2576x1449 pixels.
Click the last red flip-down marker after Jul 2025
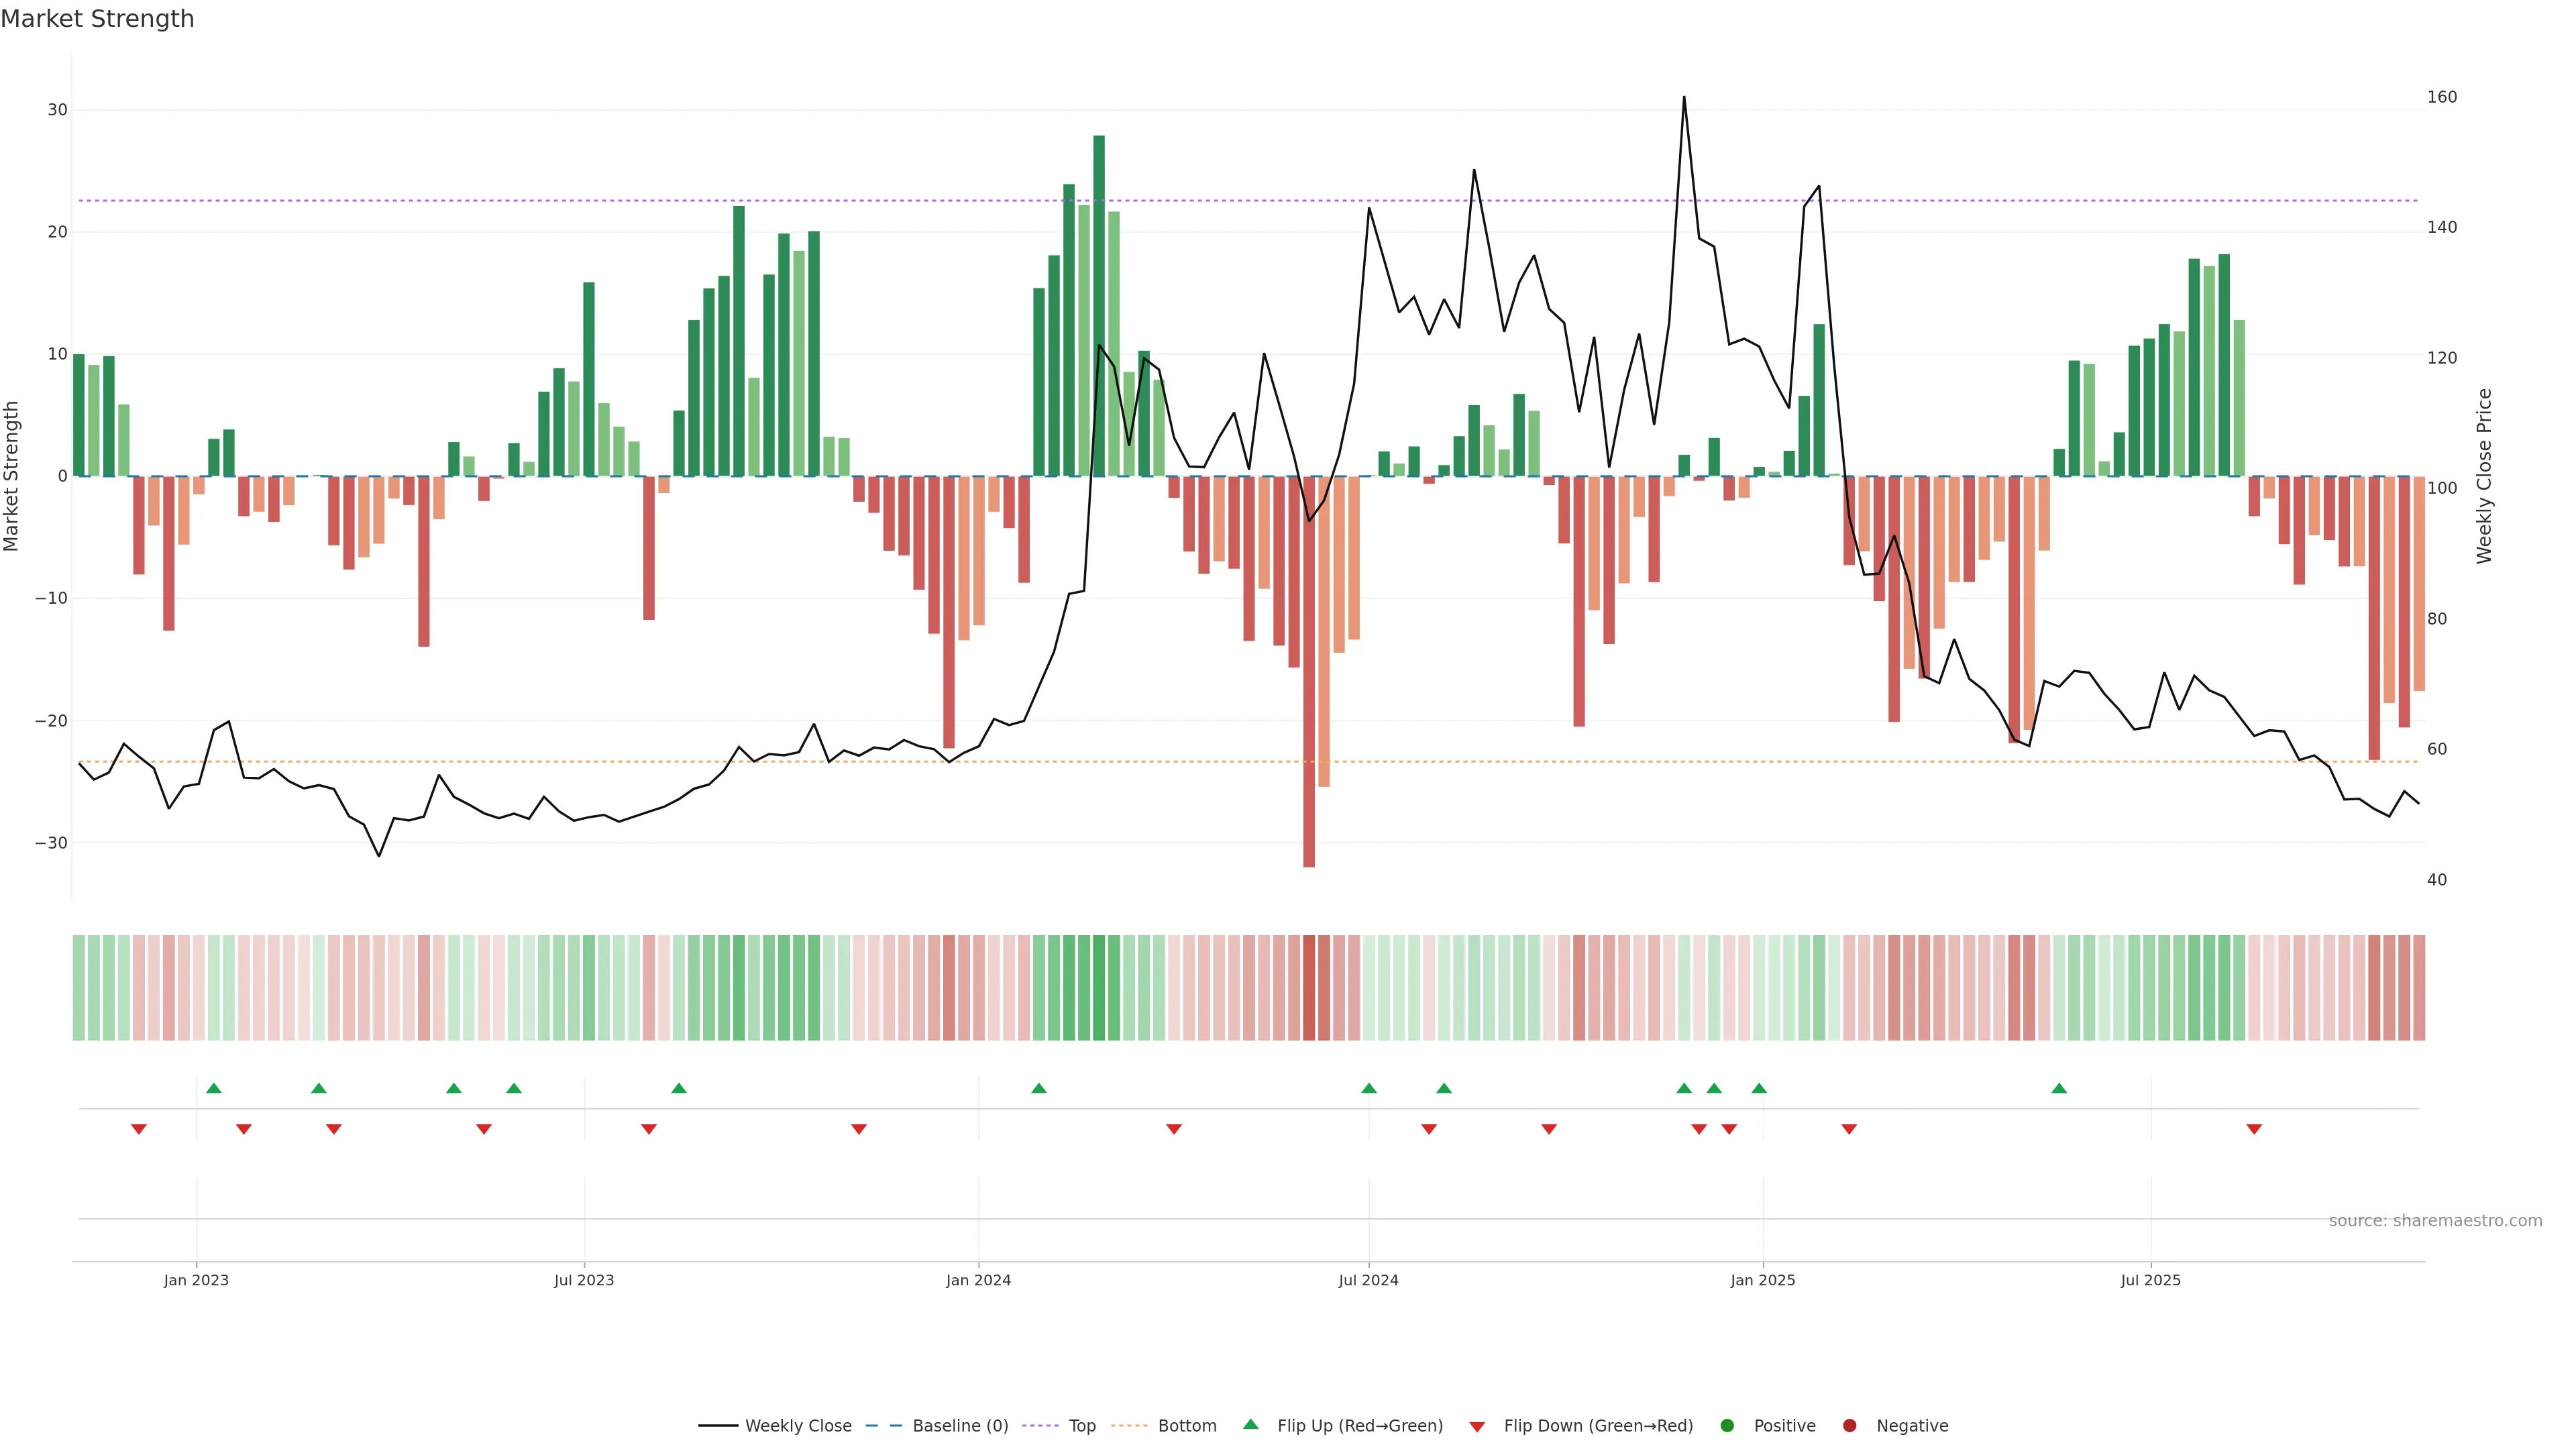click(x=2254, y=1129)
